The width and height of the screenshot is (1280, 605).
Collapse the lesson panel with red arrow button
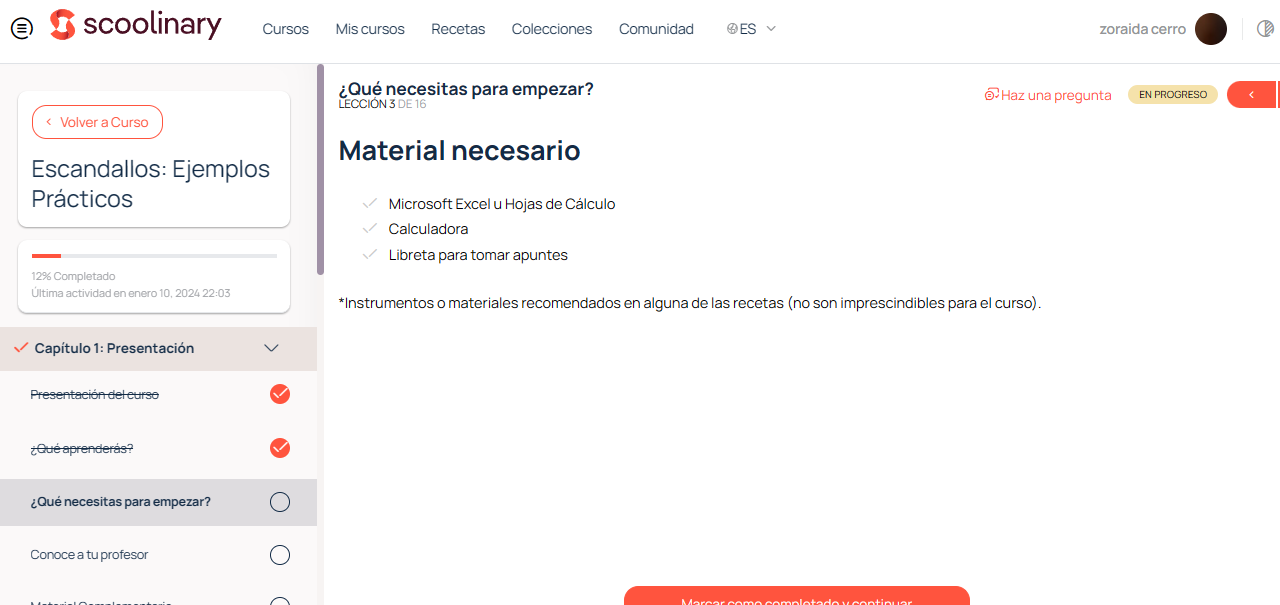click(x=1253, y=94)
